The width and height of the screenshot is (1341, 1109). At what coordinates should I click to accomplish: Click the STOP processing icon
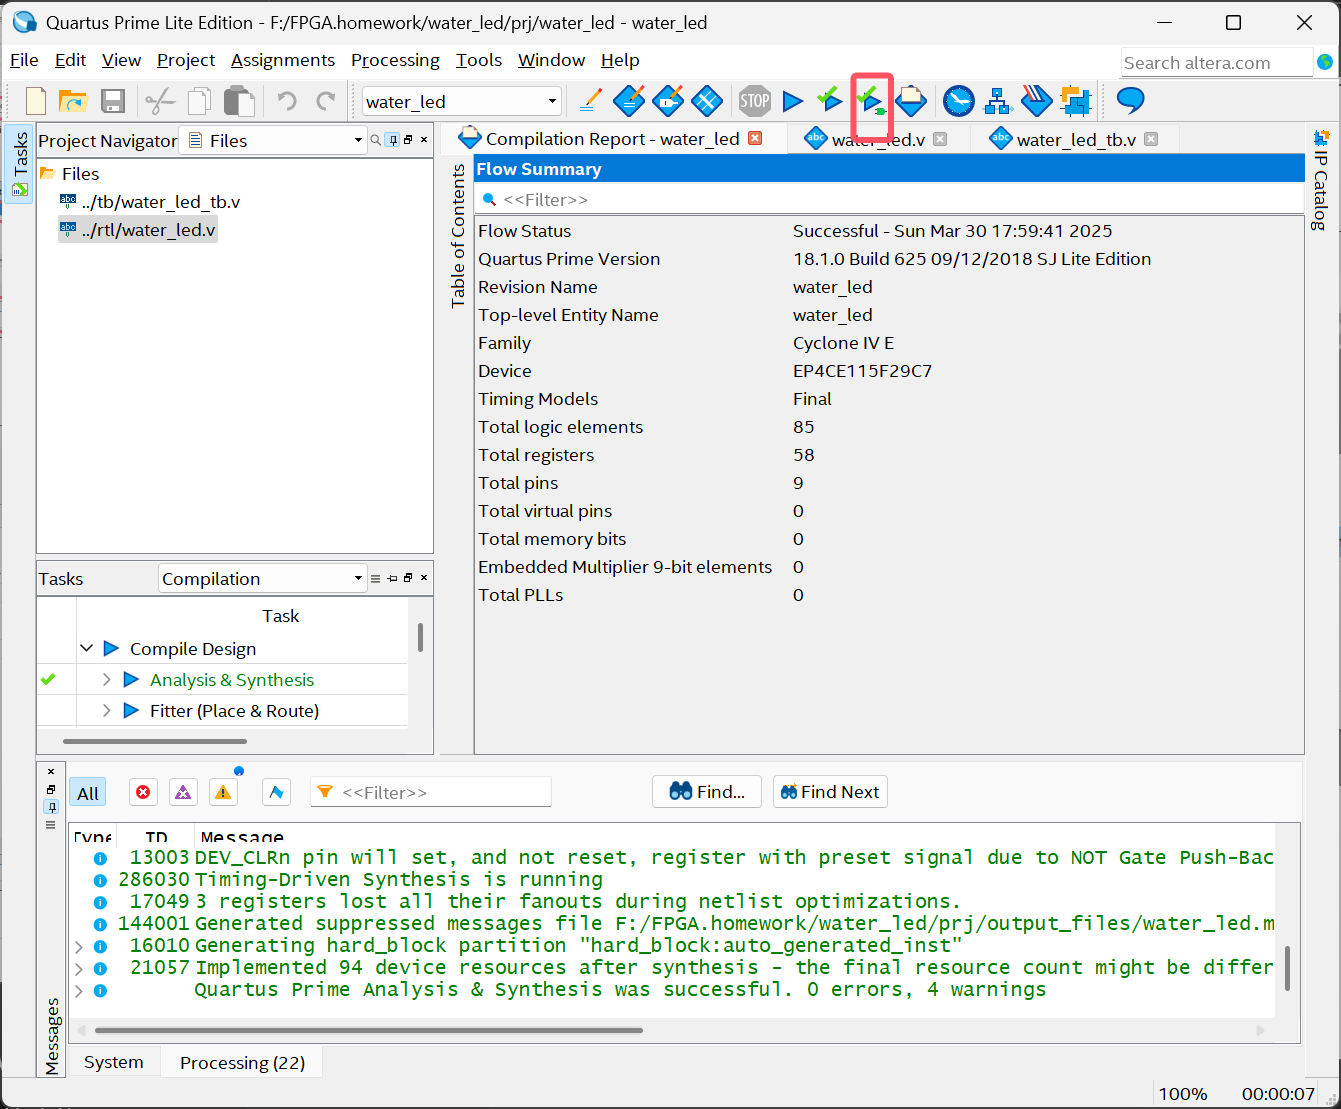[x=754, y=100]
